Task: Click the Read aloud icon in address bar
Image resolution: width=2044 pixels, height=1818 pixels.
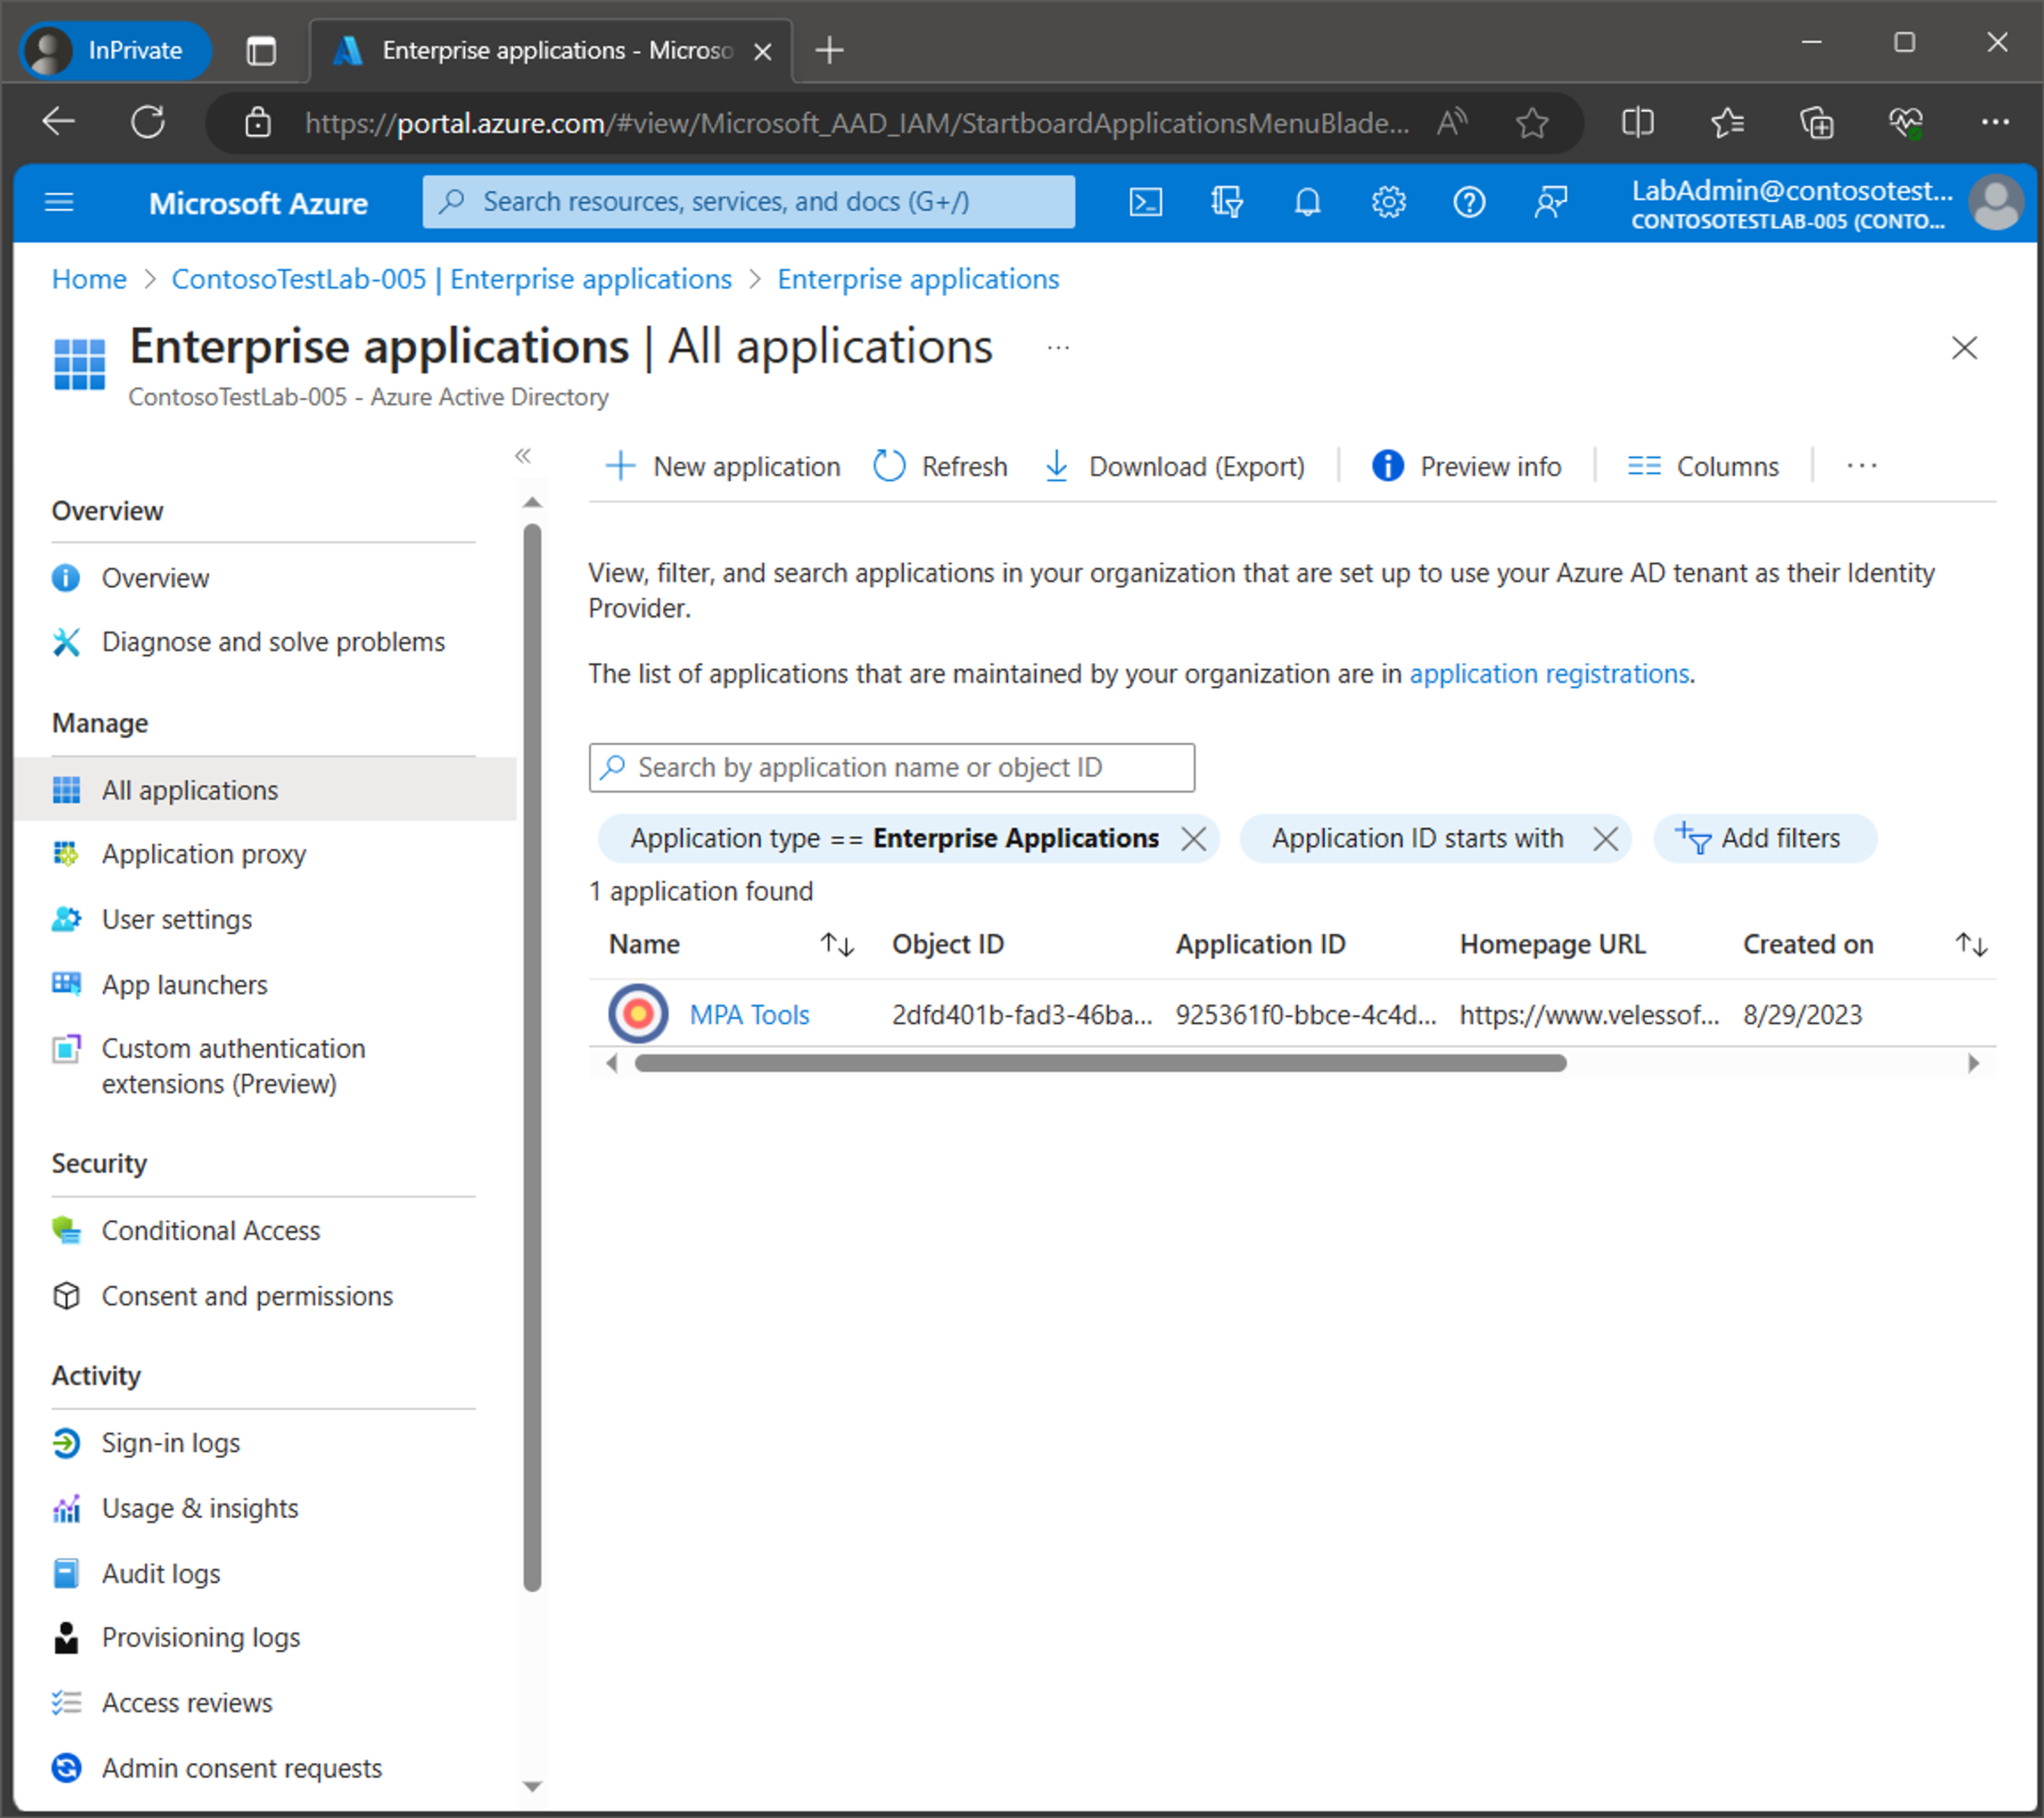Action: click(x=1452, y=123)
